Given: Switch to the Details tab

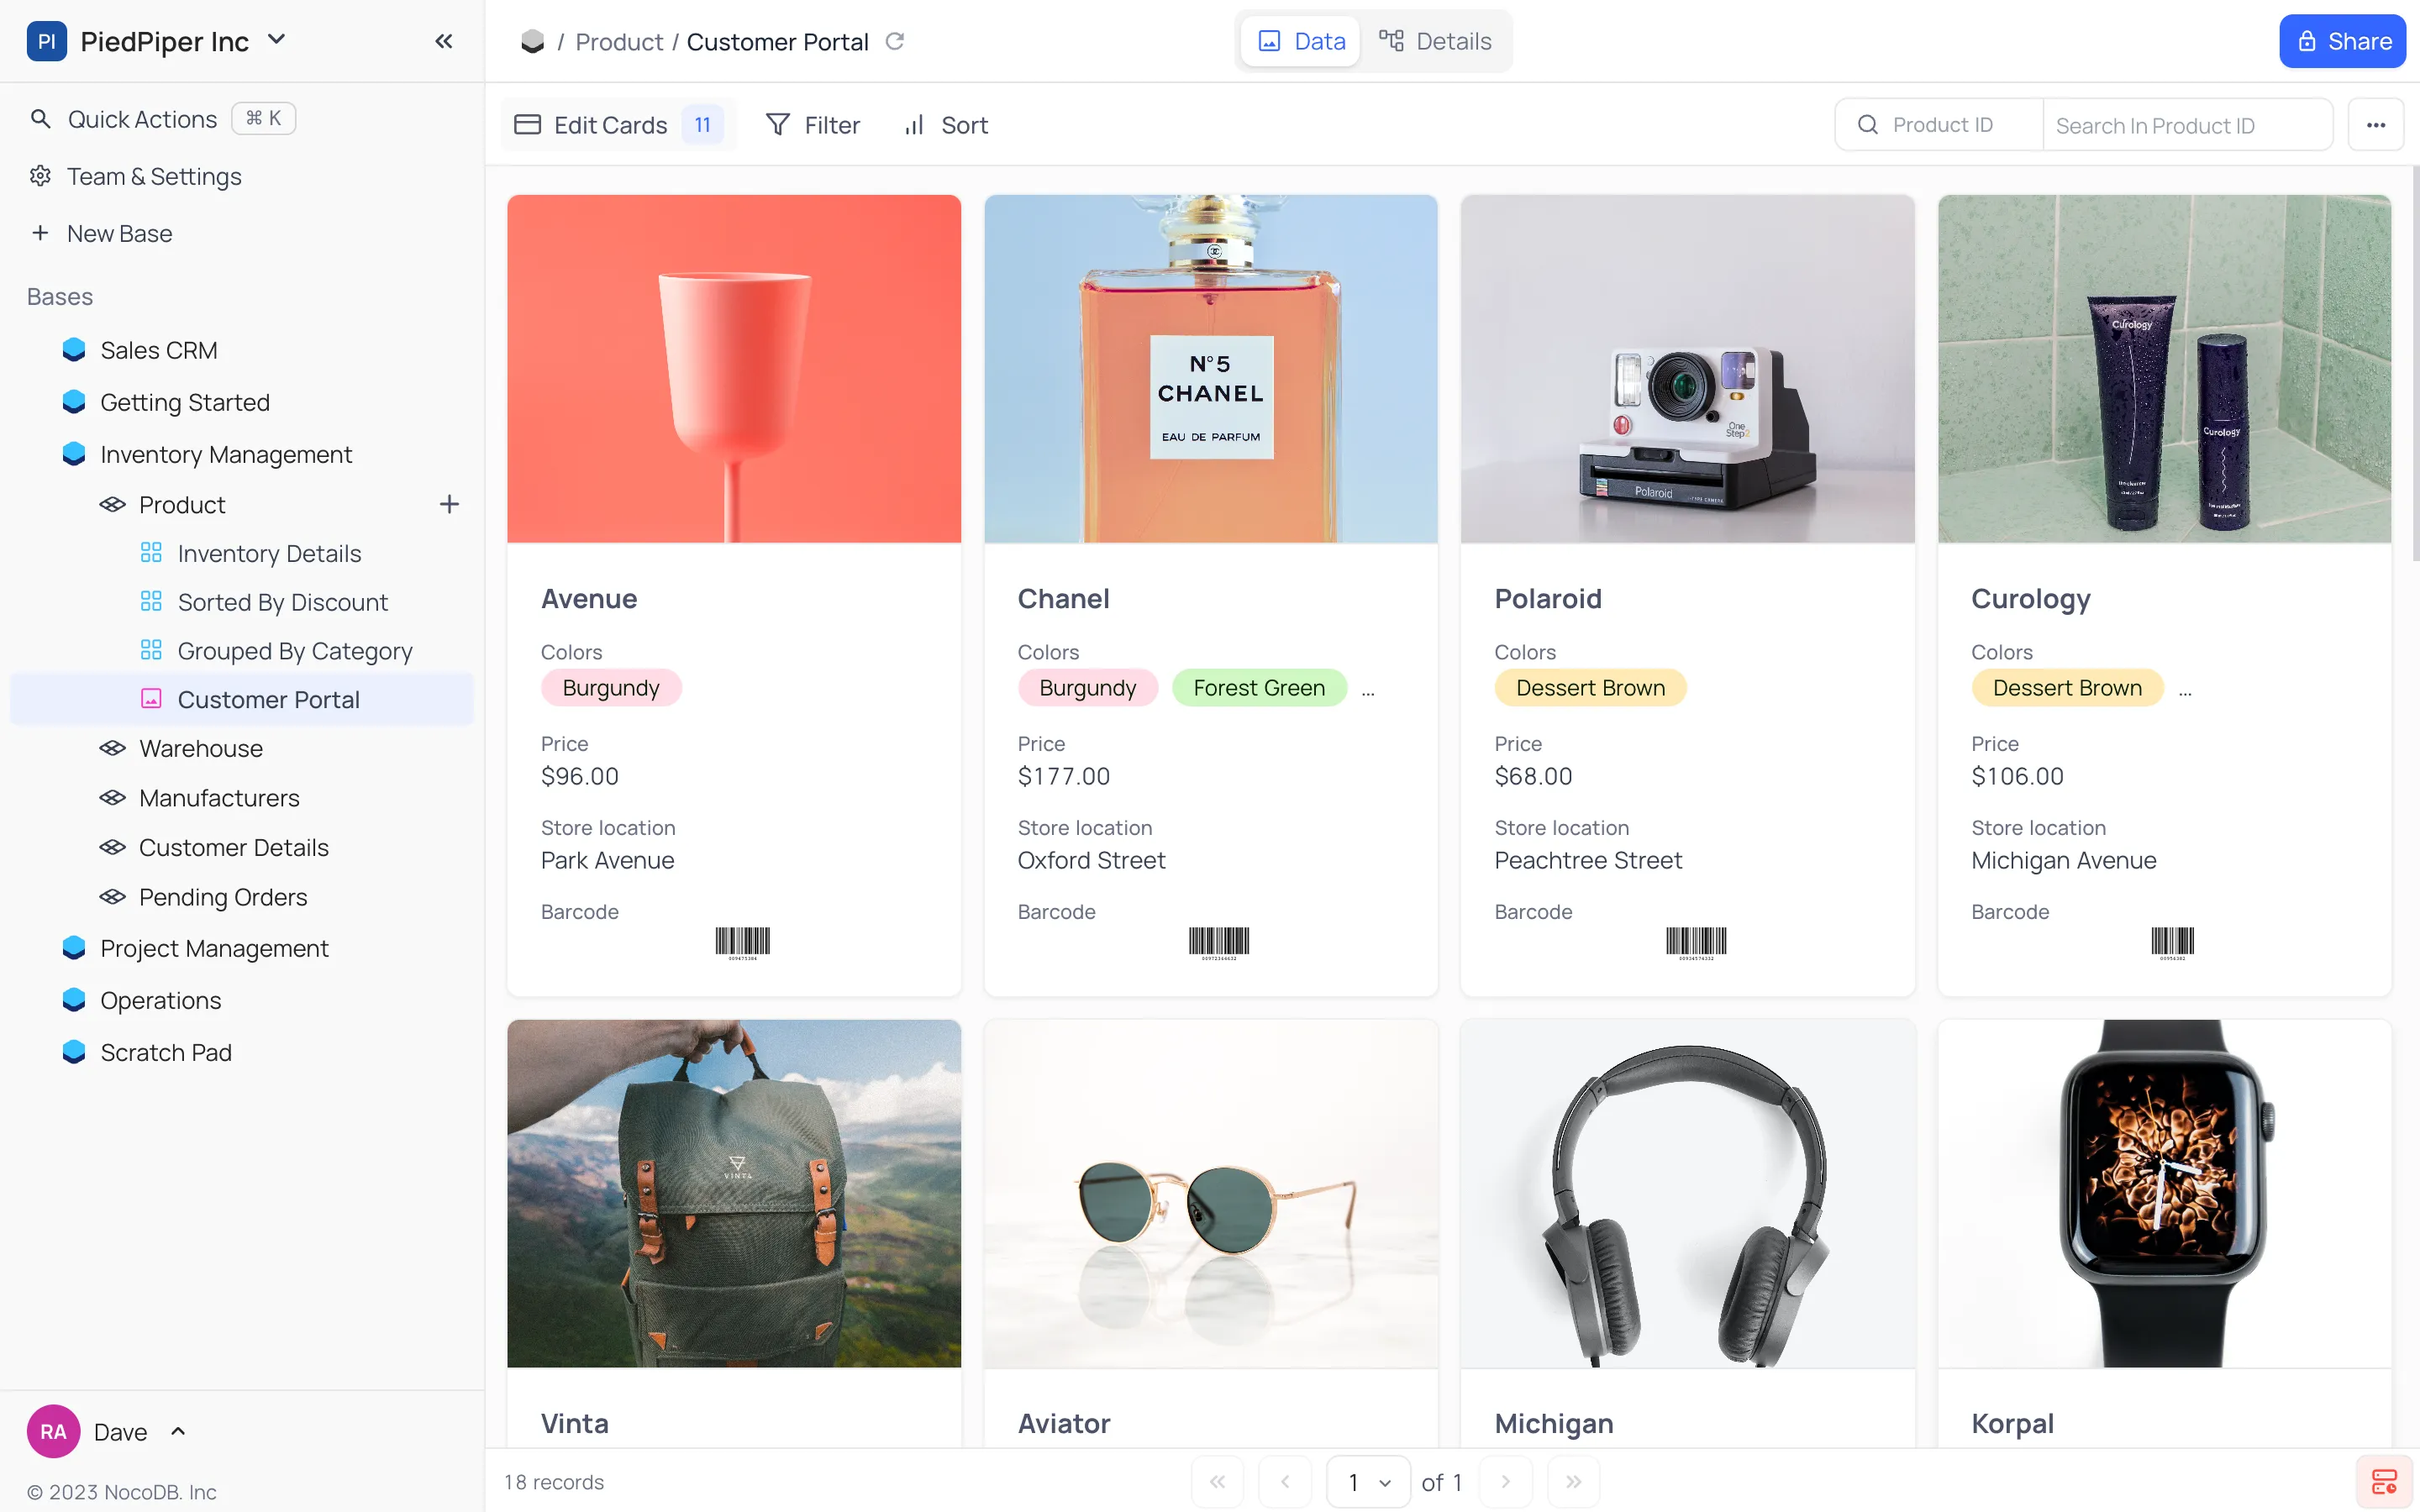Looking at the screenshot, I should tap(1436, 41).
